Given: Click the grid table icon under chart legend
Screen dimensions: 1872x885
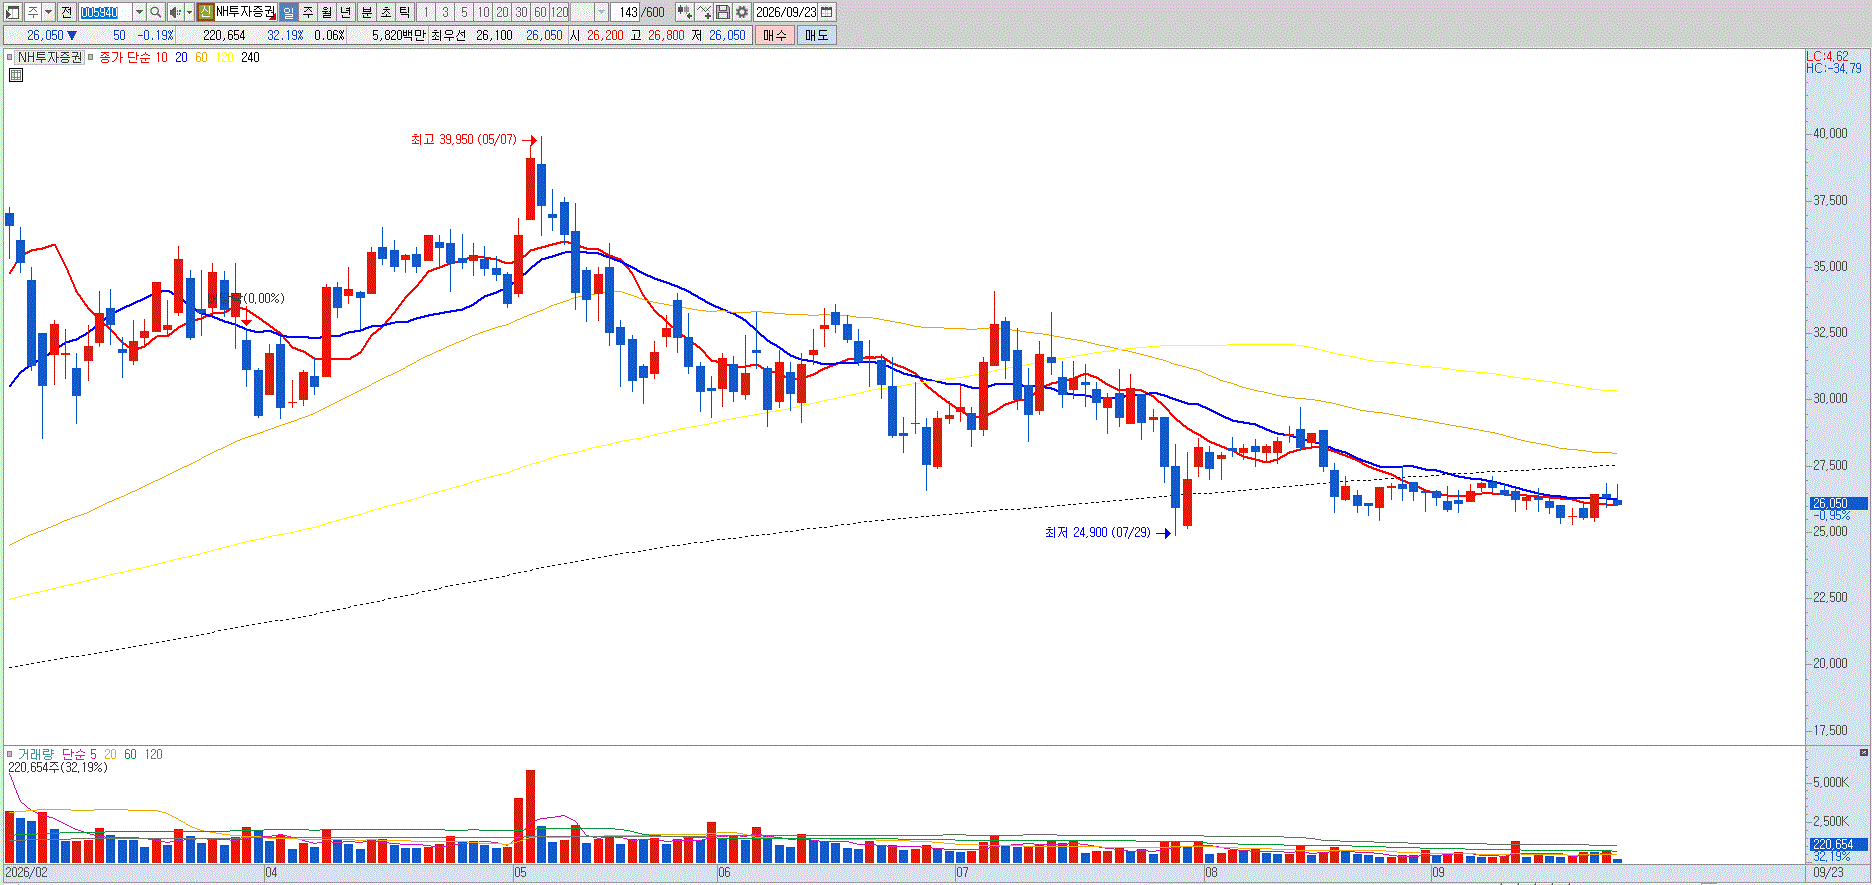Looking at the screenshot, I should click(x=16, y=74).
